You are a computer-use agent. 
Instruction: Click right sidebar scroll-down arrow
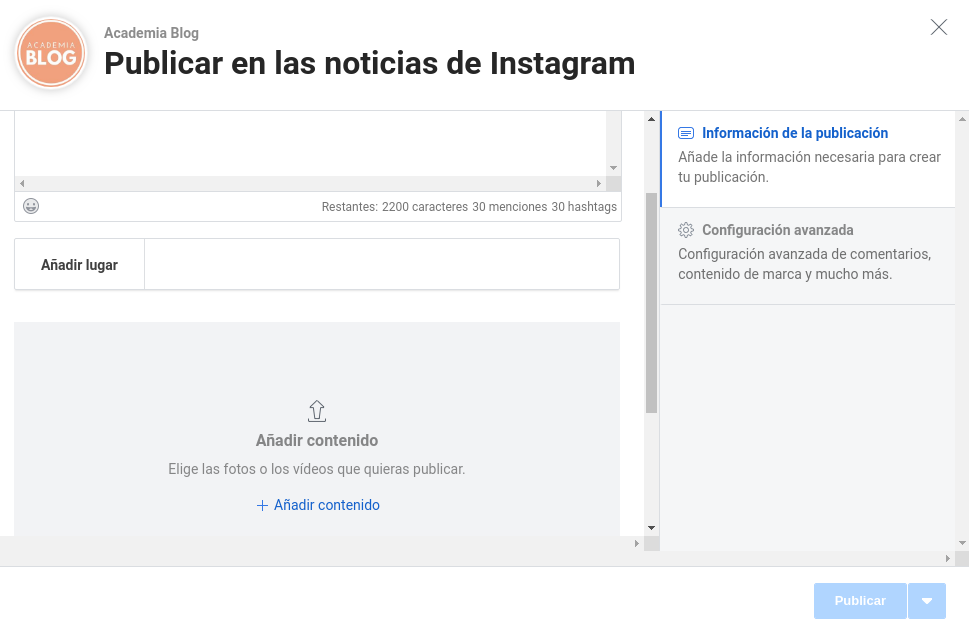point(962,543)
